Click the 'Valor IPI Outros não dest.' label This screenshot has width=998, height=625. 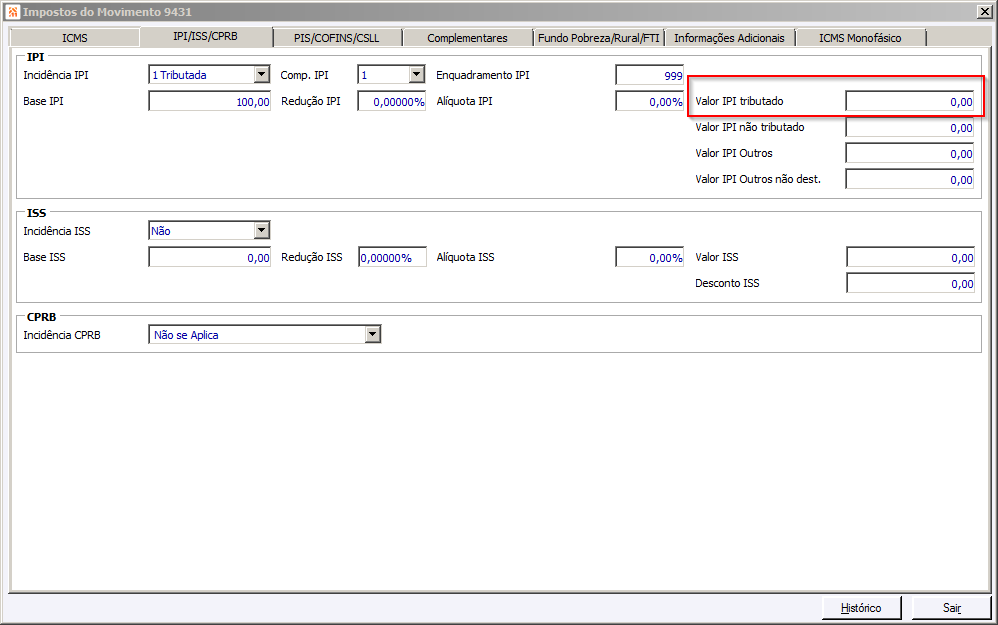coord(758,179)
